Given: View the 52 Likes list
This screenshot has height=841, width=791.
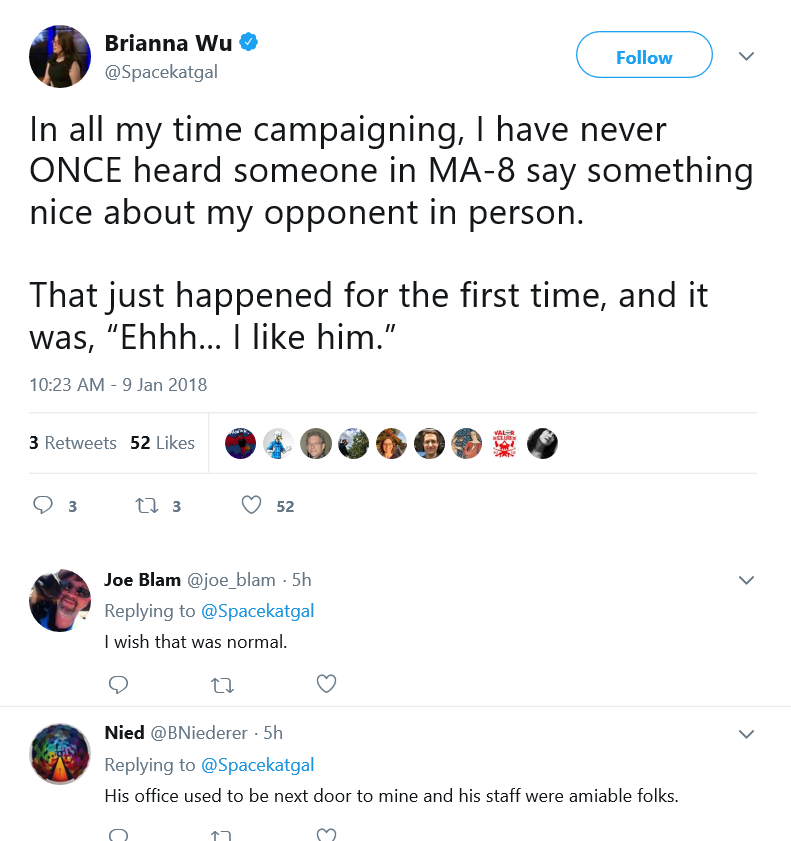Looking at the screenshot, I should pyautogui.click(x=162, y=442).
